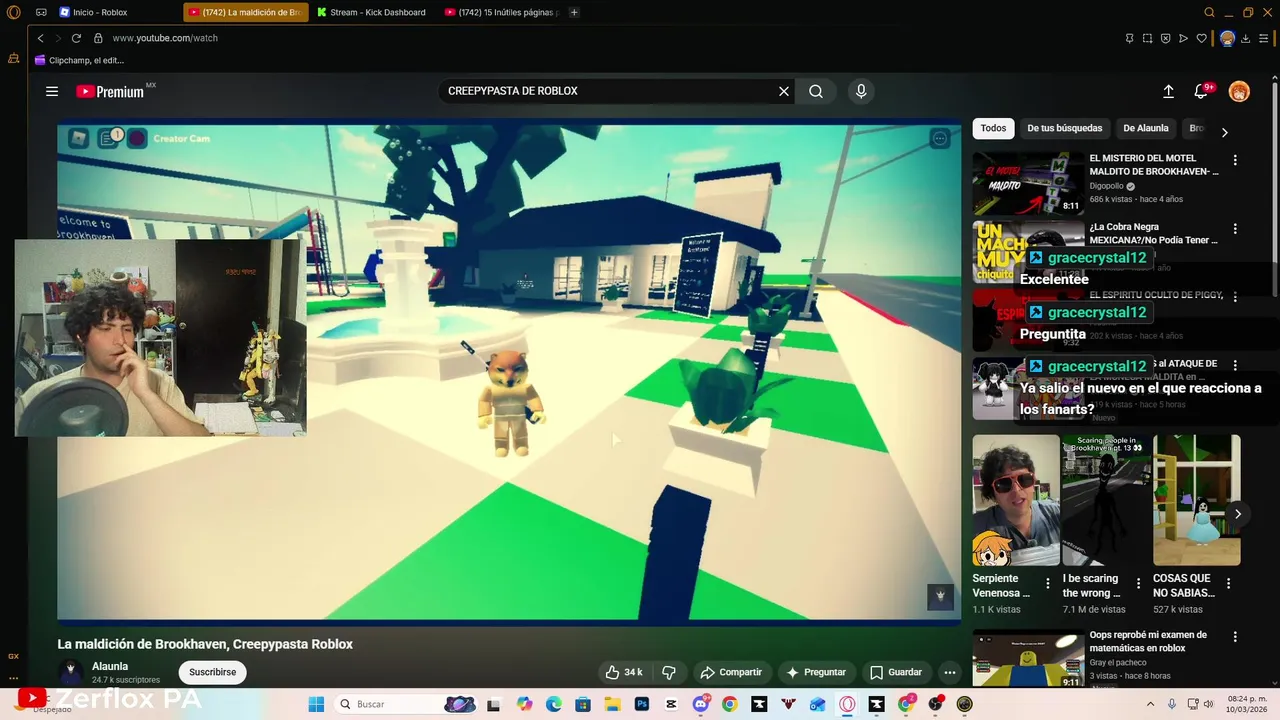Open File Explorer from the taskbar

[612, 704]
